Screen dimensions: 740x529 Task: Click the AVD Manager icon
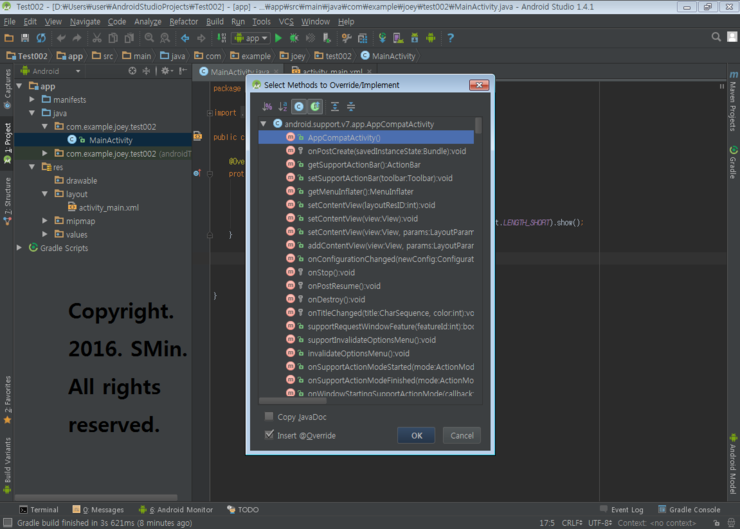(398, 38)
